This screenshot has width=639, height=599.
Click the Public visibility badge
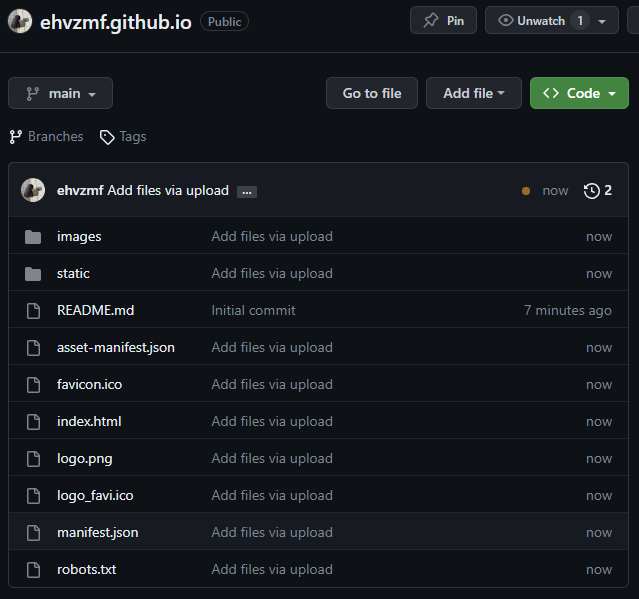click(x=225, y=22)
